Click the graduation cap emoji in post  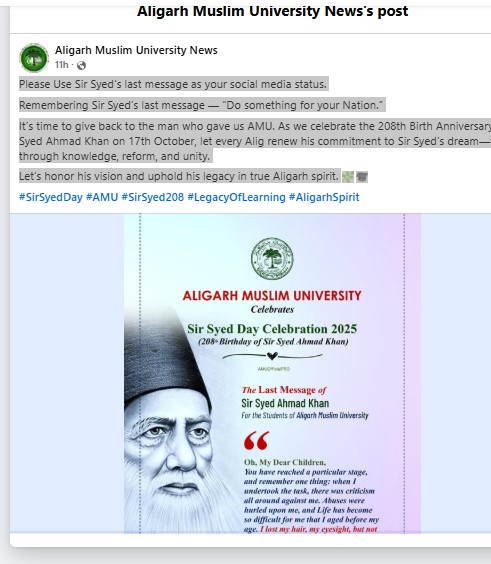pos(362,177)
